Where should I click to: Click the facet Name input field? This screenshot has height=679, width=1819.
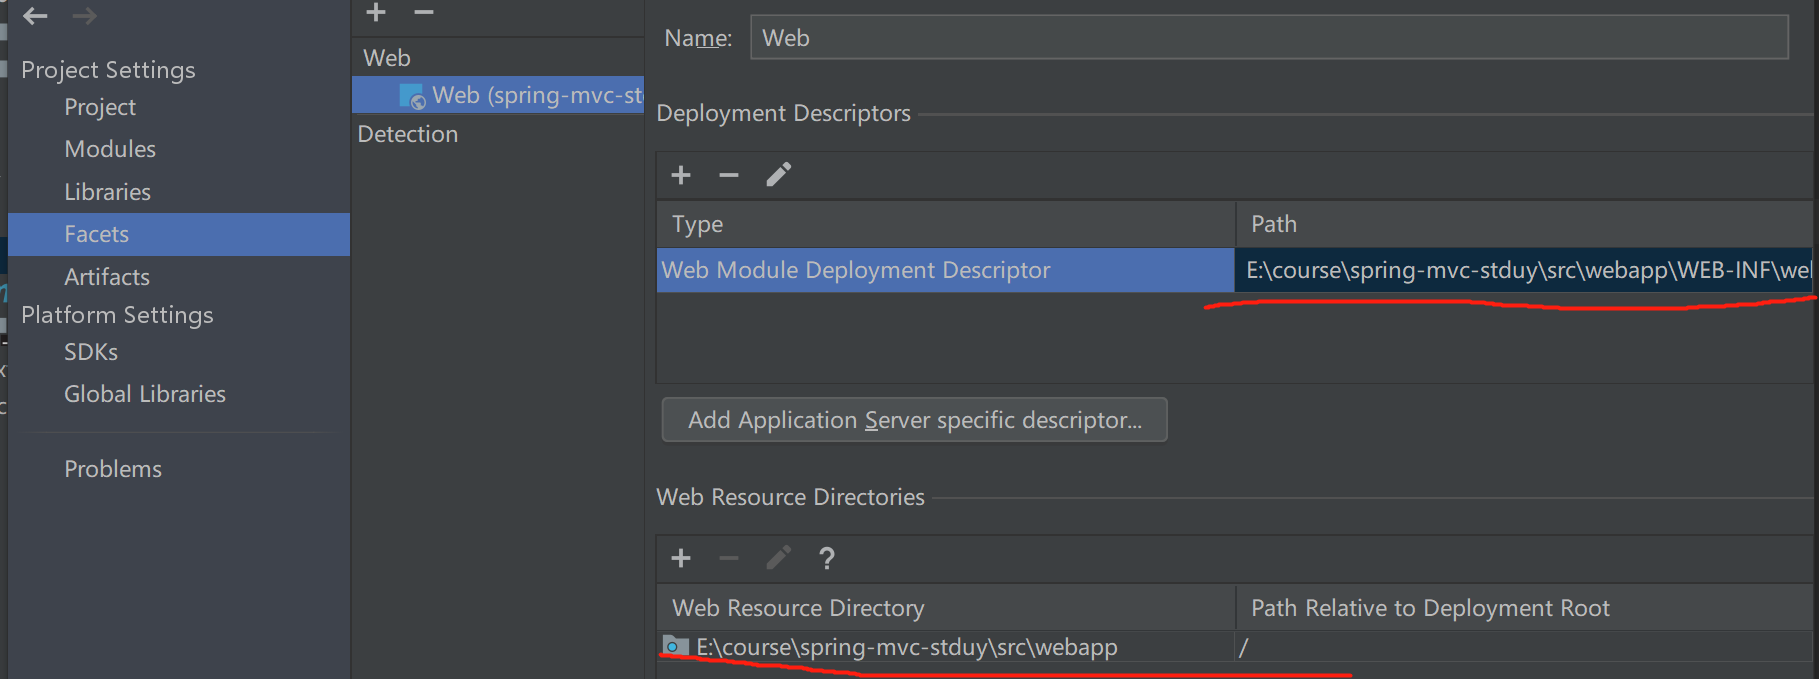pos(1268,38)
